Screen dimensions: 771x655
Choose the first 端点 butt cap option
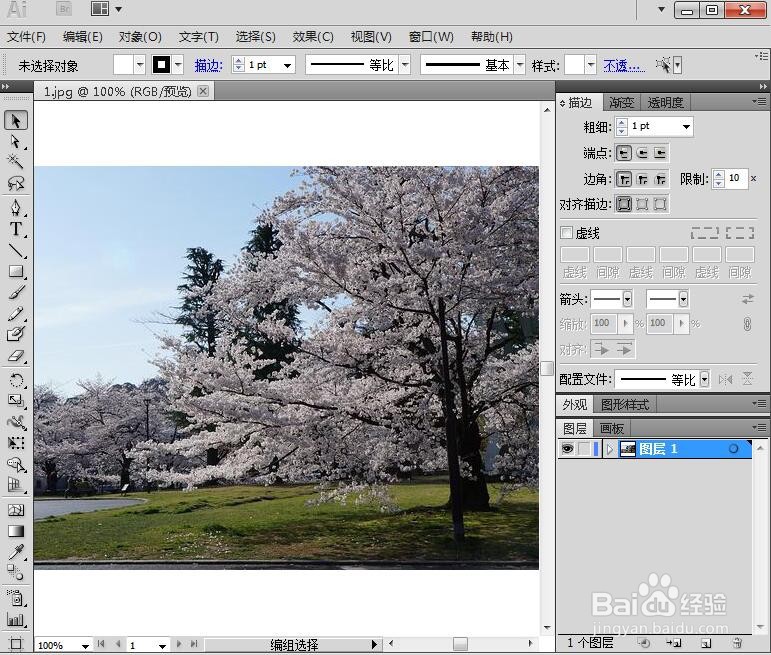click(x=624, y=153)
